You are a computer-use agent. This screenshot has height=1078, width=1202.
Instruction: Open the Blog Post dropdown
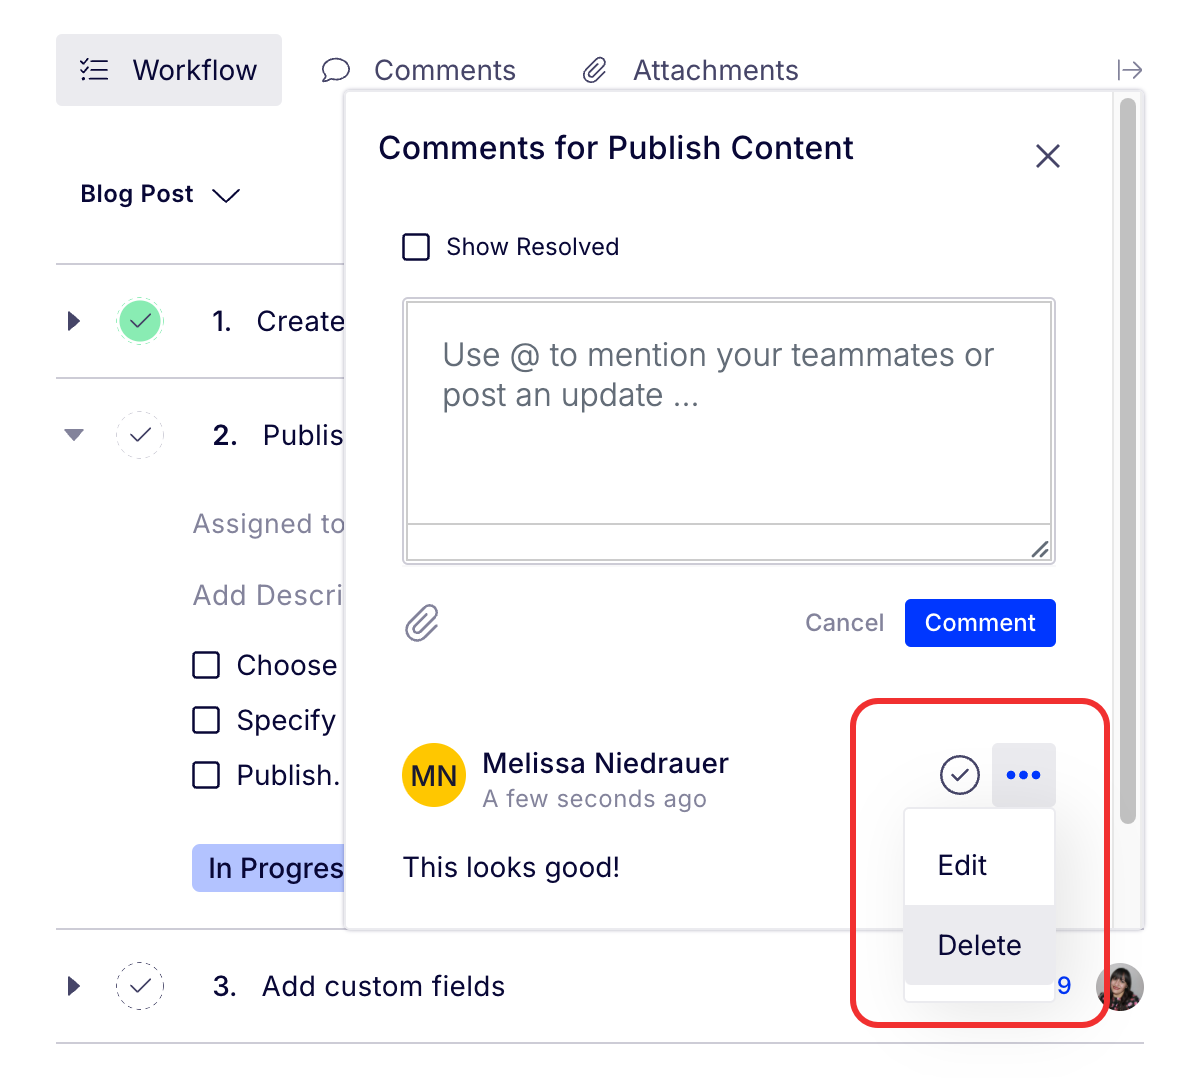pos(160,194)
